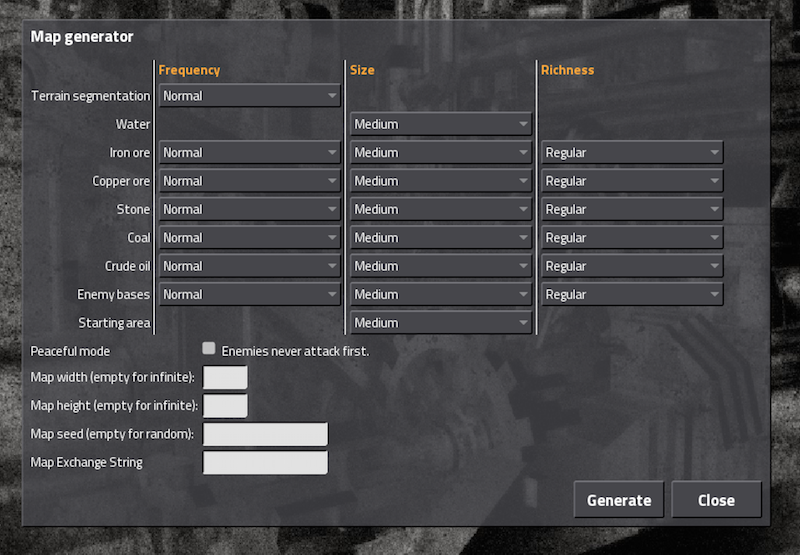
Task: Open Starting area size dropdown
Action: (x=441, y=323)
